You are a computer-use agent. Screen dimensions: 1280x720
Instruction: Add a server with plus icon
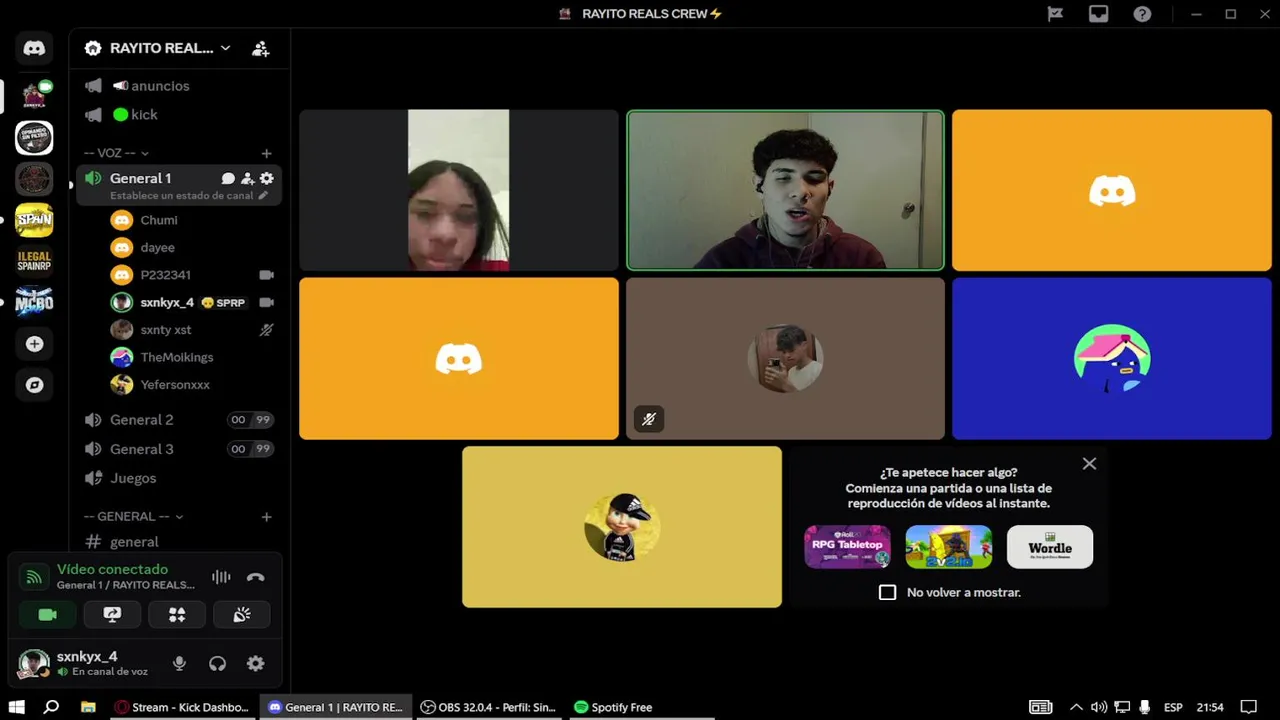click(x=34, y=344)
